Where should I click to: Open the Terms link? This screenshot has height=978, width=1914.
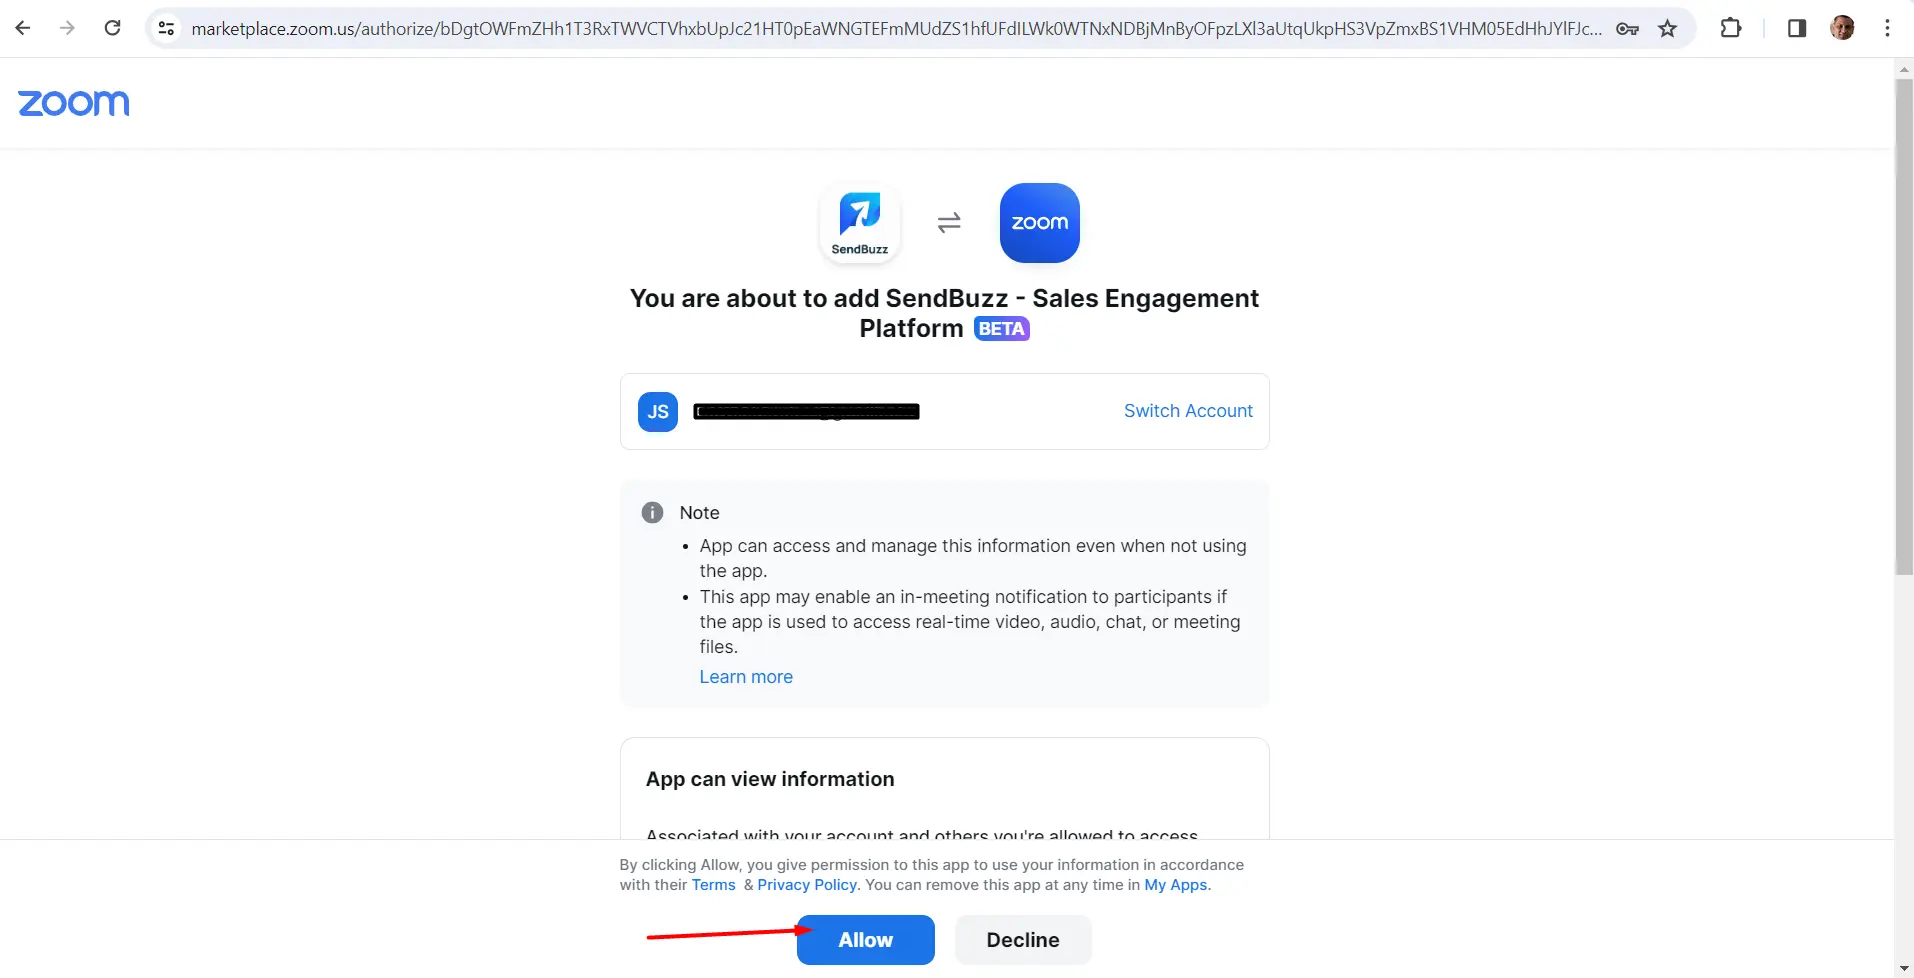coord(714,885)
